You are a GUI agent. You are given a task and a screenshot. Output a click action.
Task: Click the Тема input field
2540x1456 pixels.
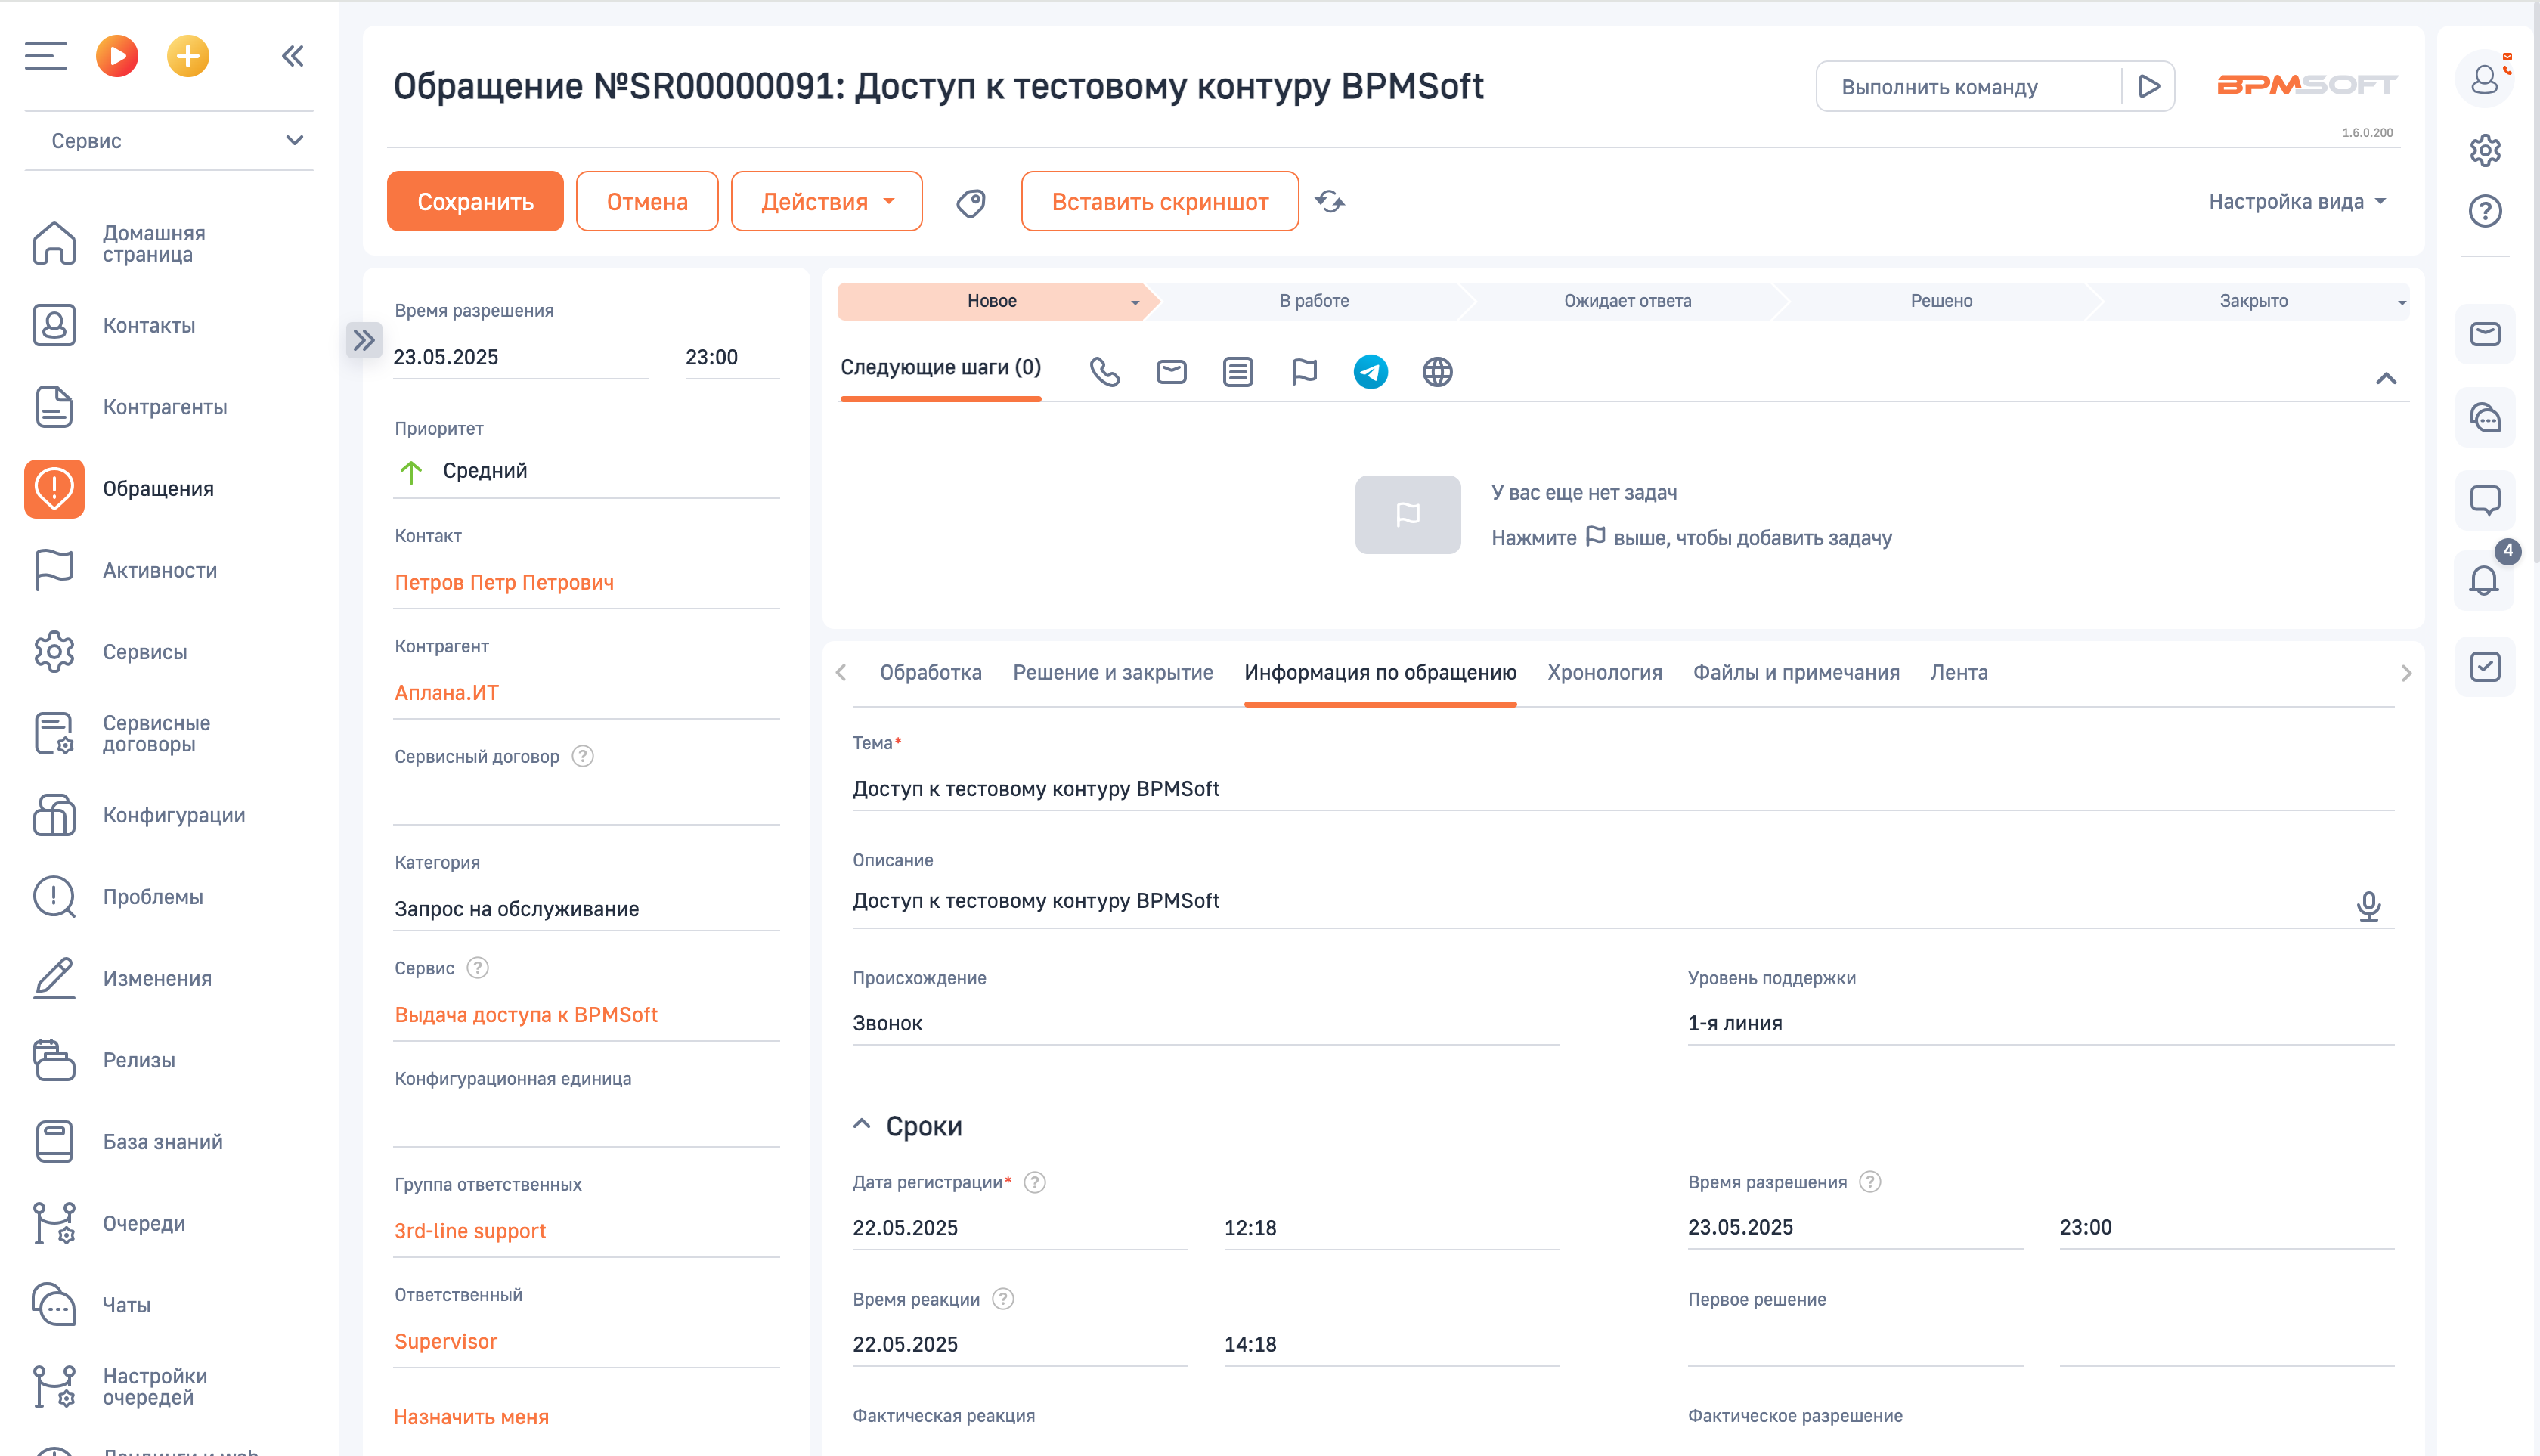click(1622, 789)
